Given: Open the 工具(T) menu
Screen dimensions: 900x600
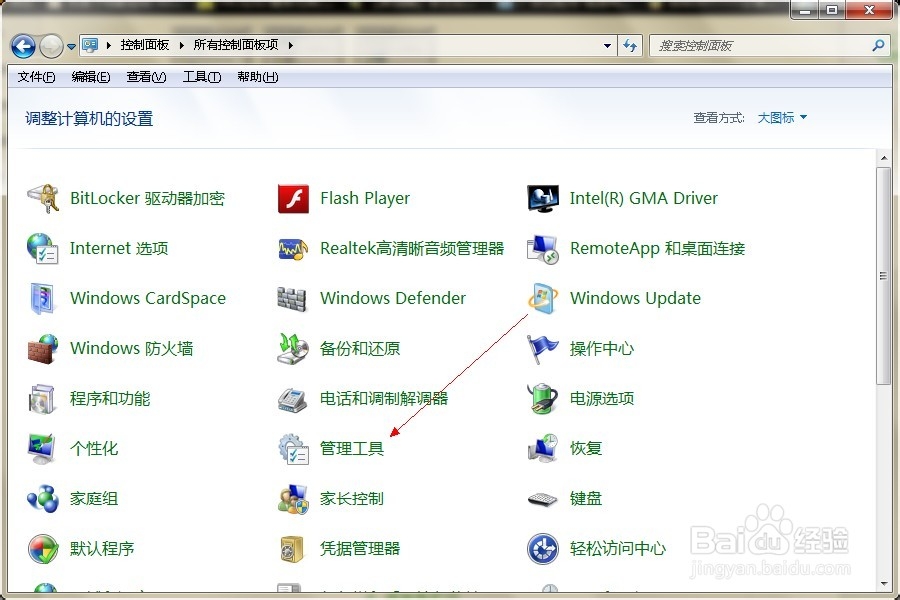Looking at the screenshot, I should pyautogui.click(x=202, y=77).
